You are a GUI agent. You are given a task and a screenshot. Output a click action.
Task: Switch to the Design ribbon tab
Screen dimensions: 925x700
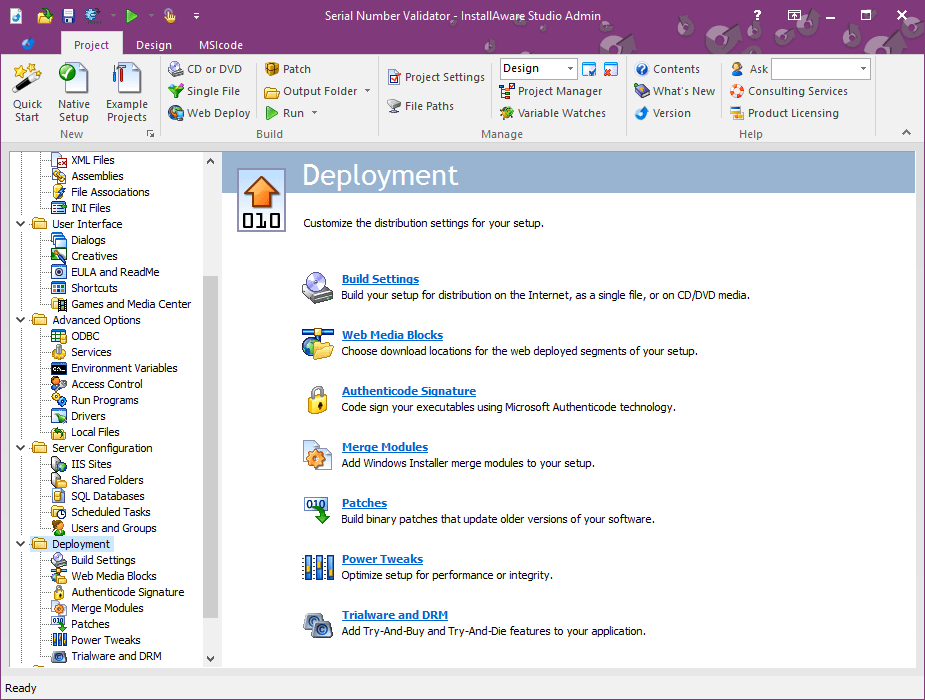click(x=153, y=44)
